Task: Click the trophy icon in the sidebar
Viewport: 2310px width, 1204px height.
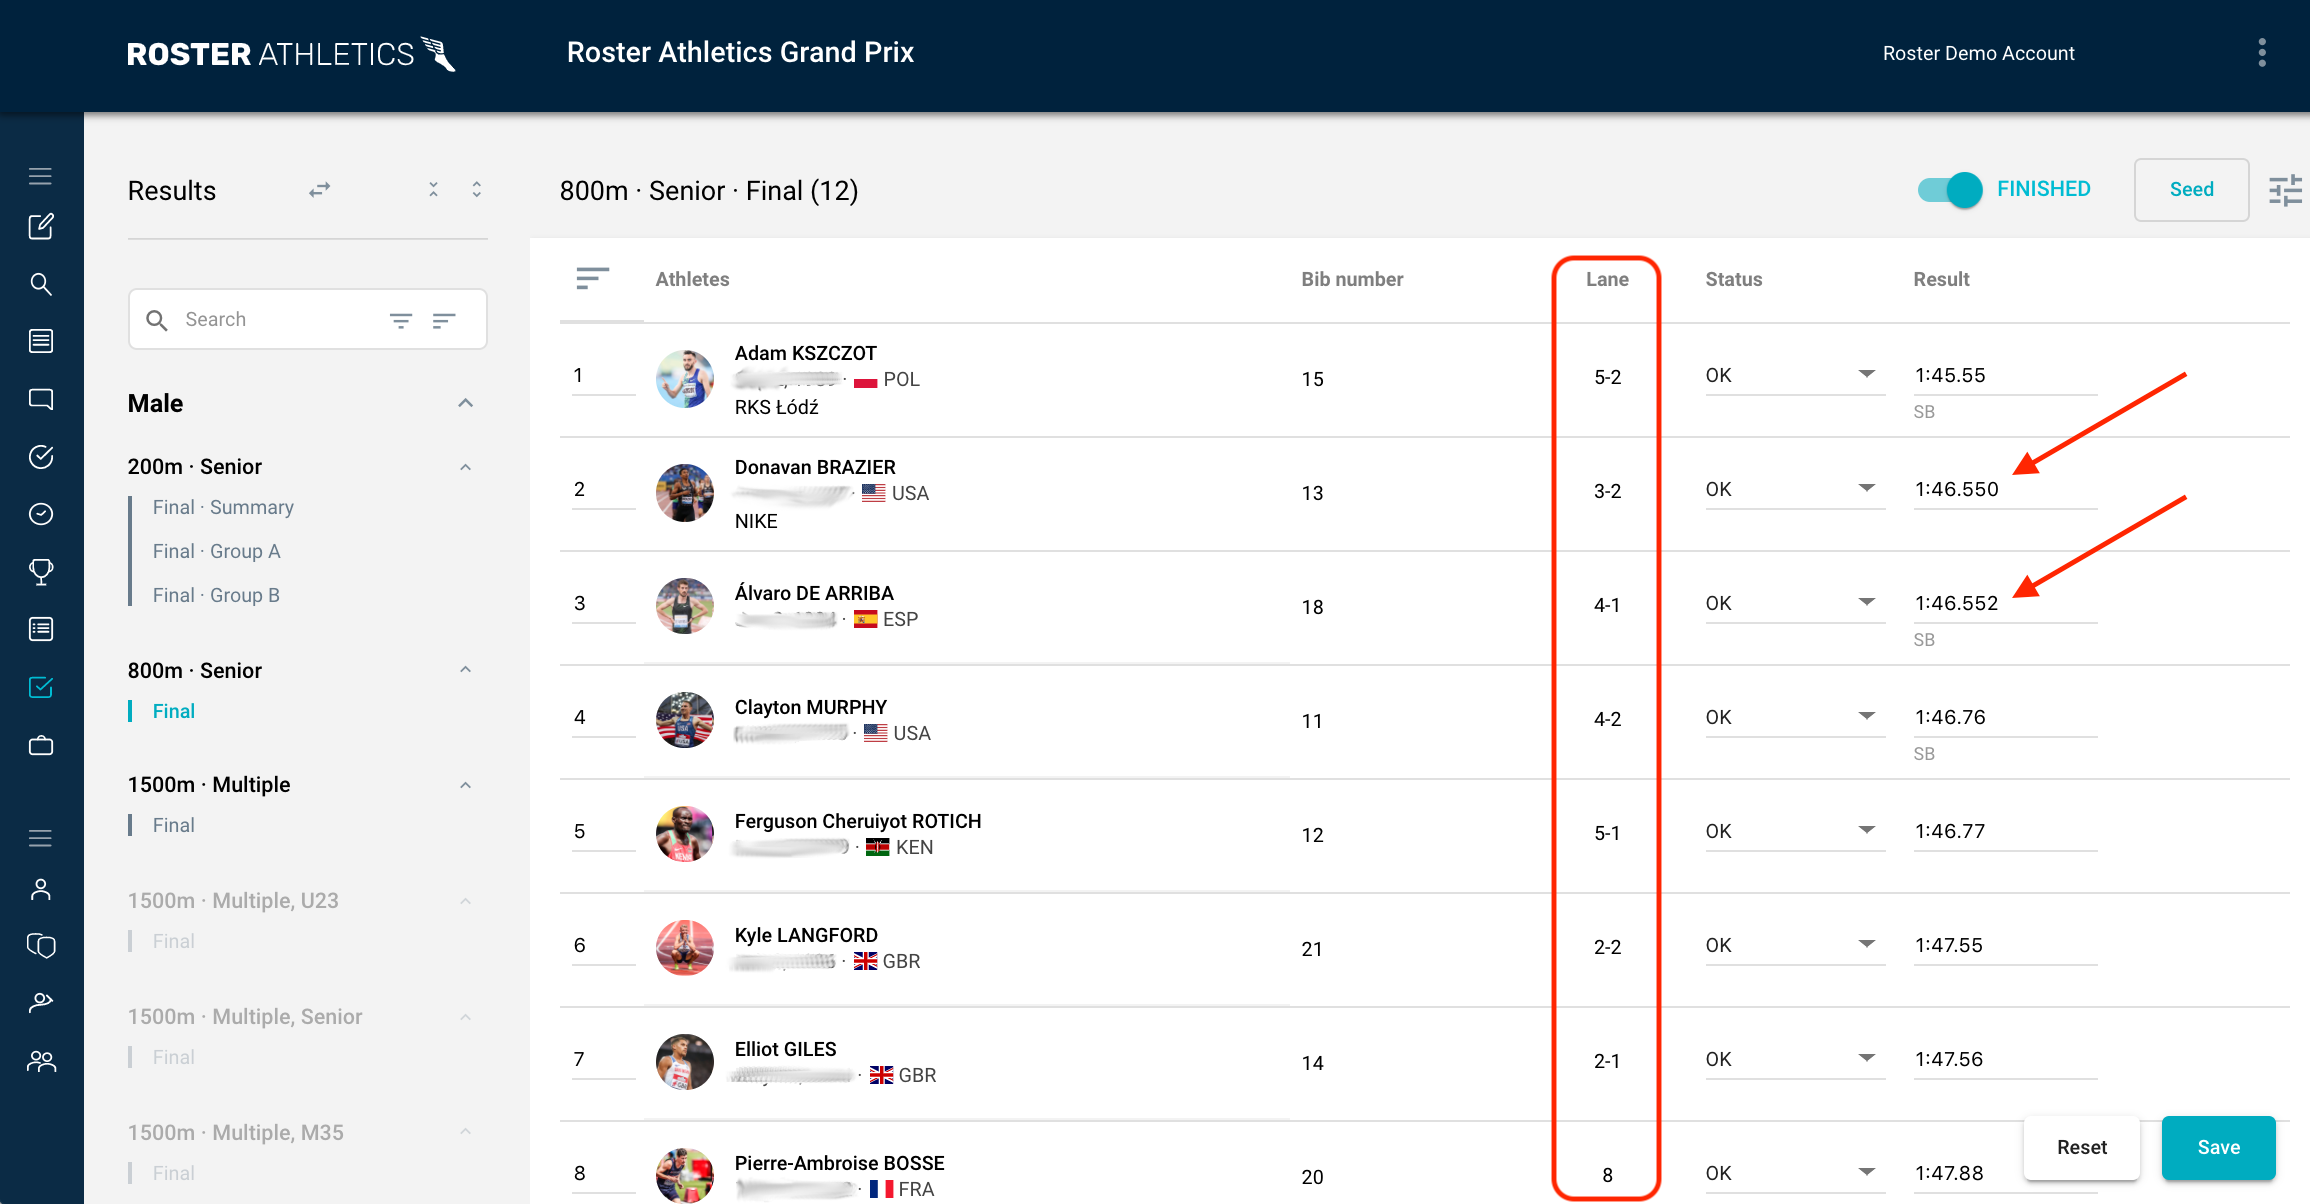Action: (x=41, y=572)
